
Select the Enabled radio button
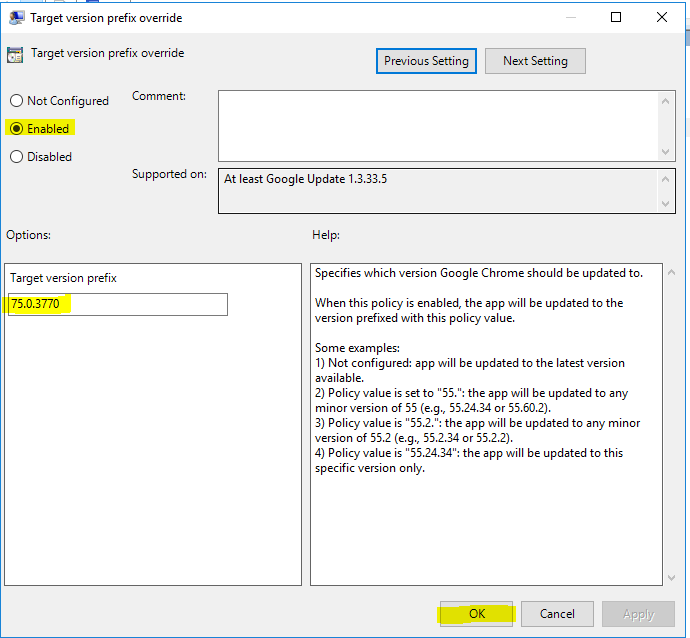pyautogui.click(x=16, y=129)
